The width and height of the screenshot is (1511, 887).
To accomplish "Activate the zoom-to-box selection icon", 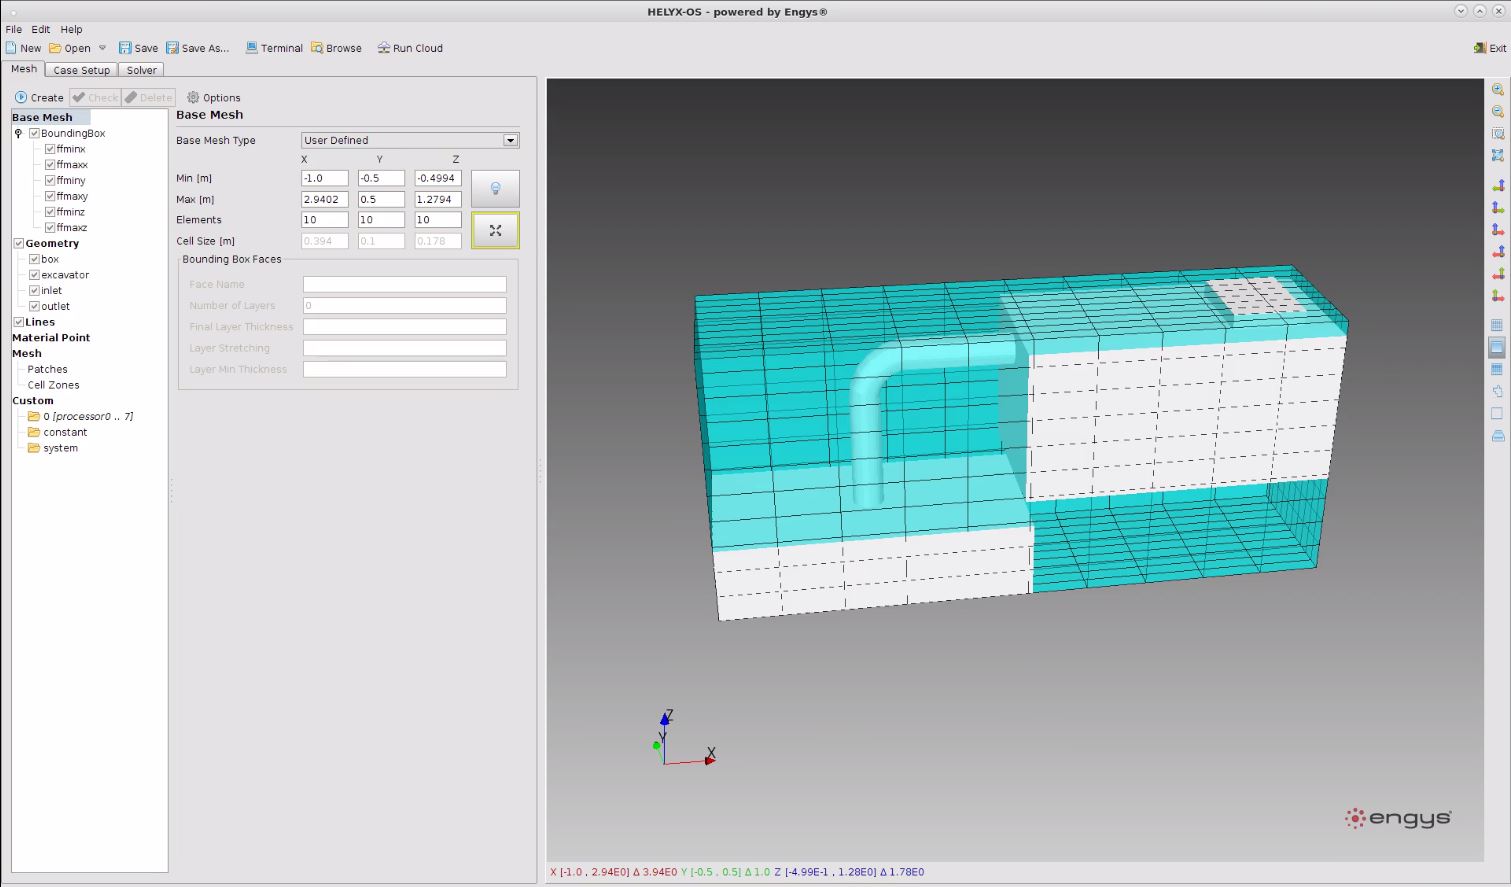I will (x=1497, y=134).
